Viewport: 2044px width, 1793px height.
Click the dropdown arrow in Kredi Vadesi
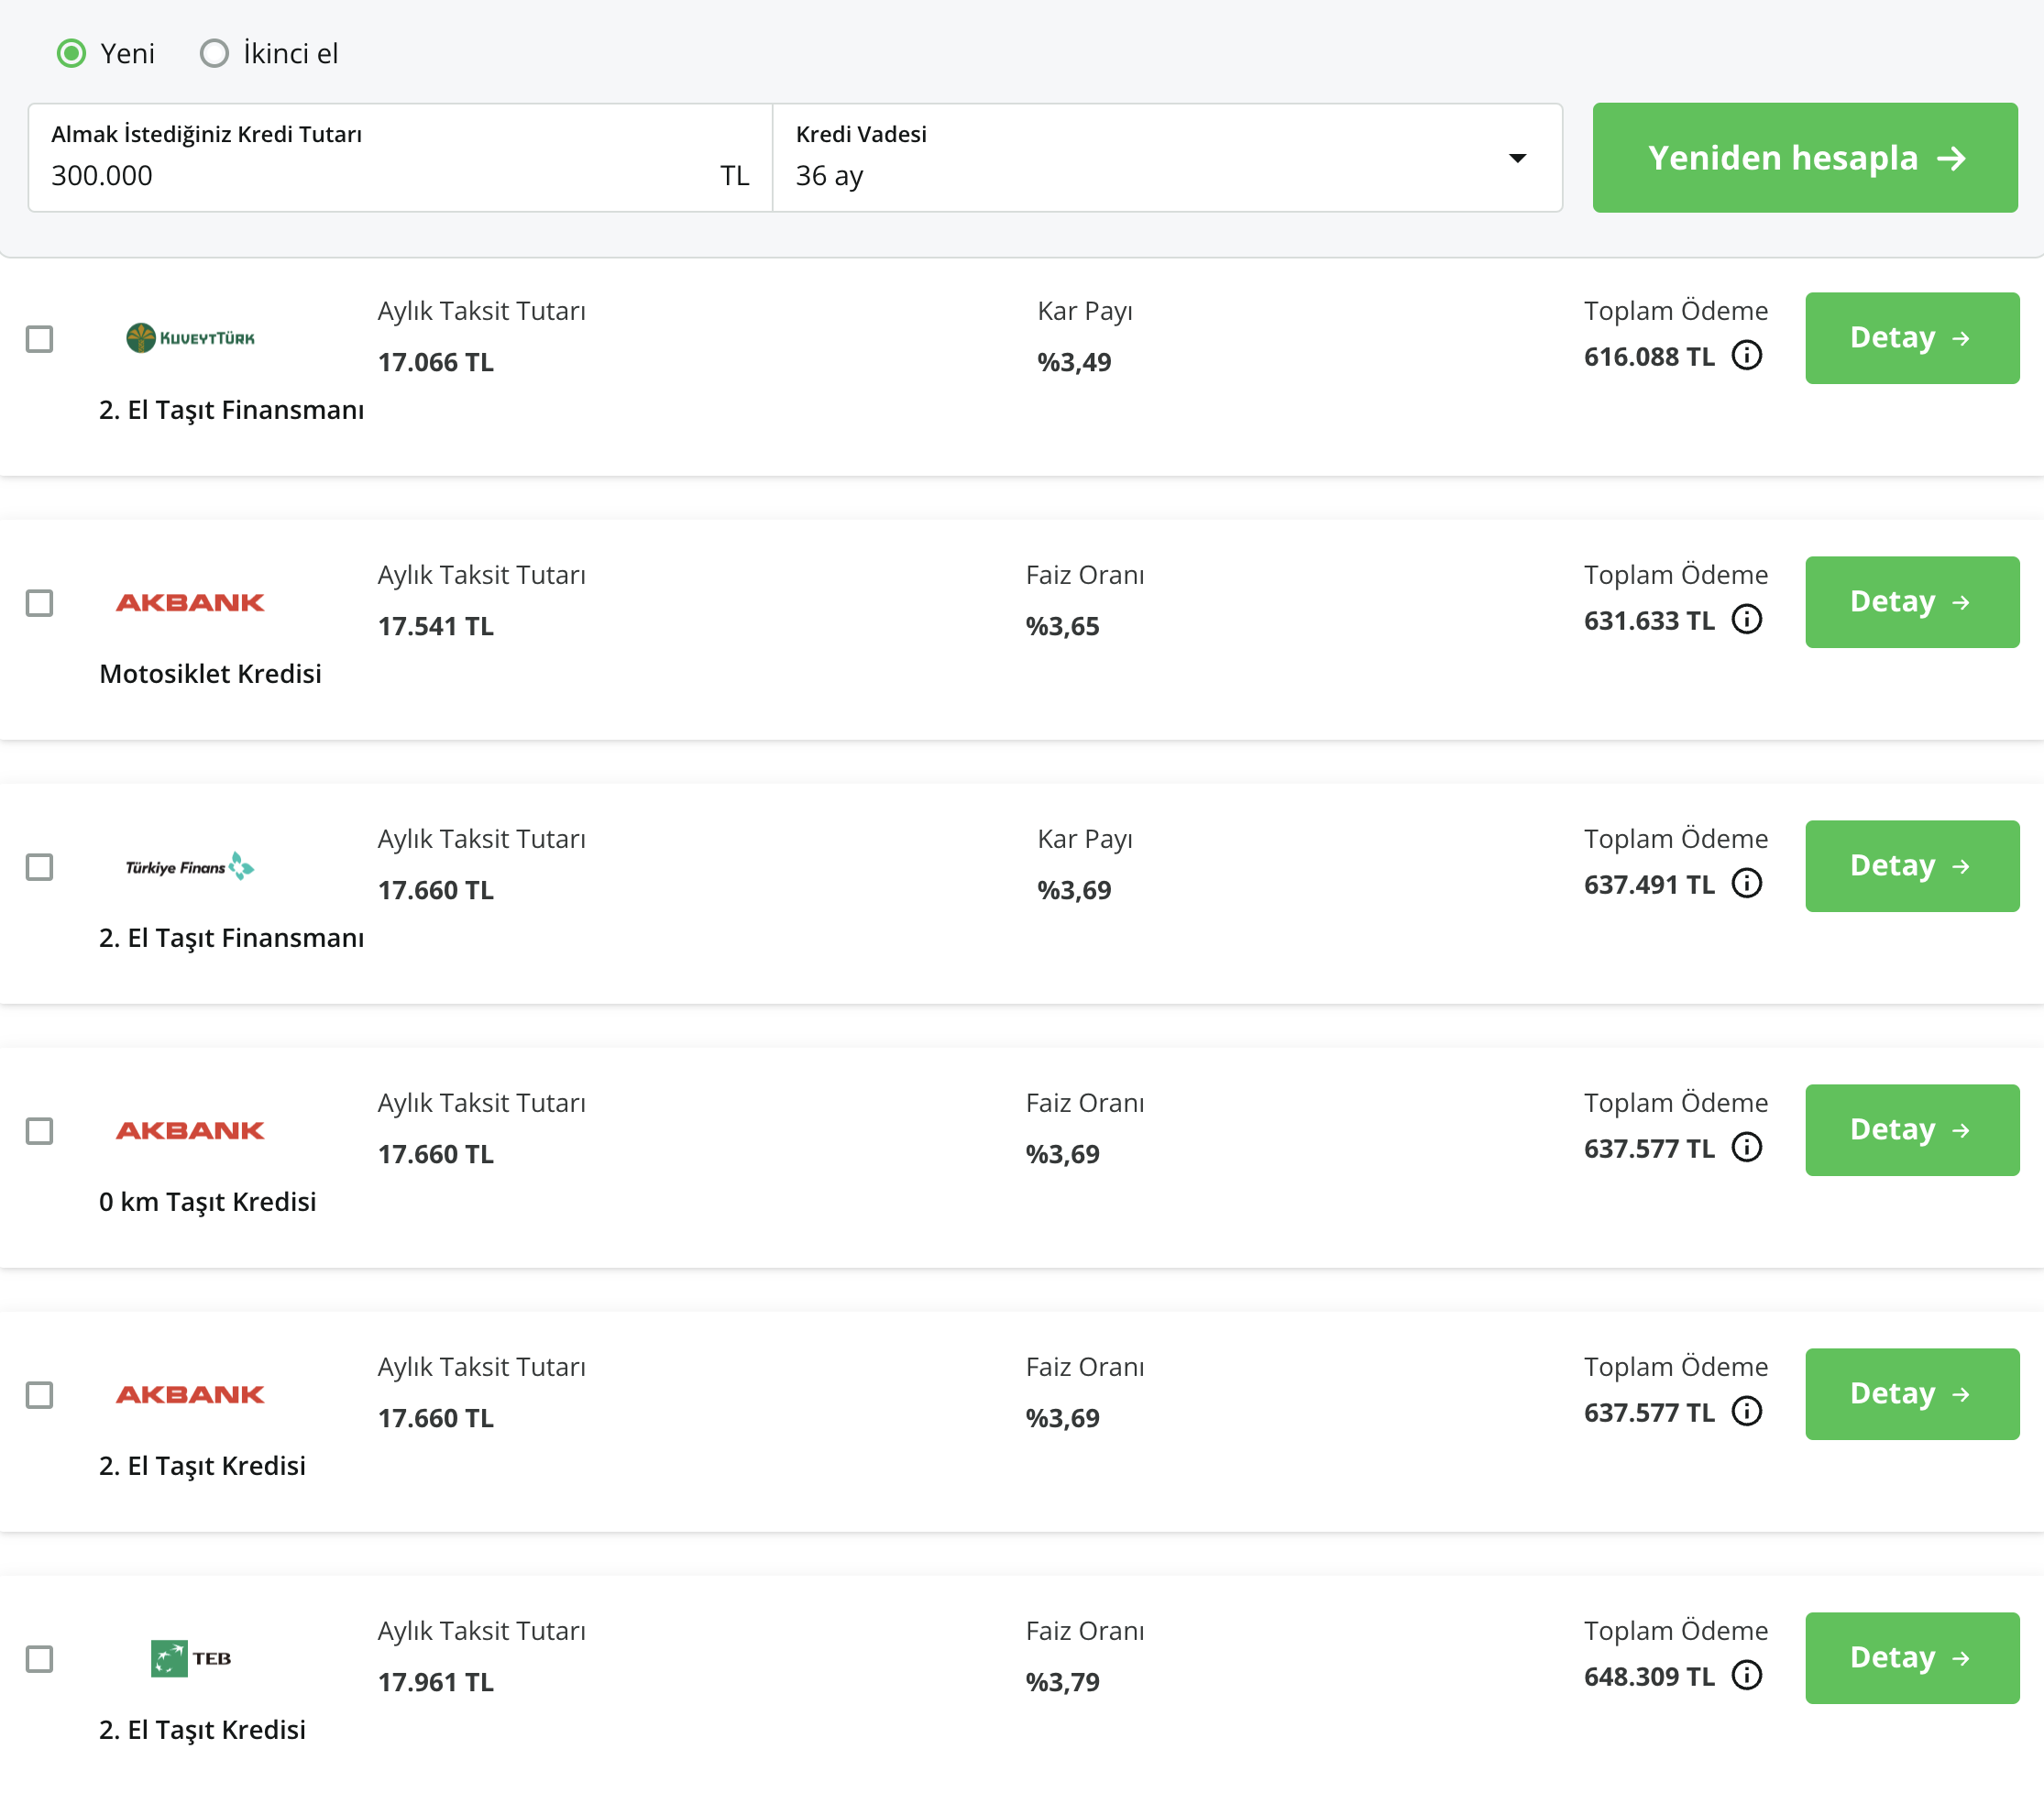coord(1518,158)
